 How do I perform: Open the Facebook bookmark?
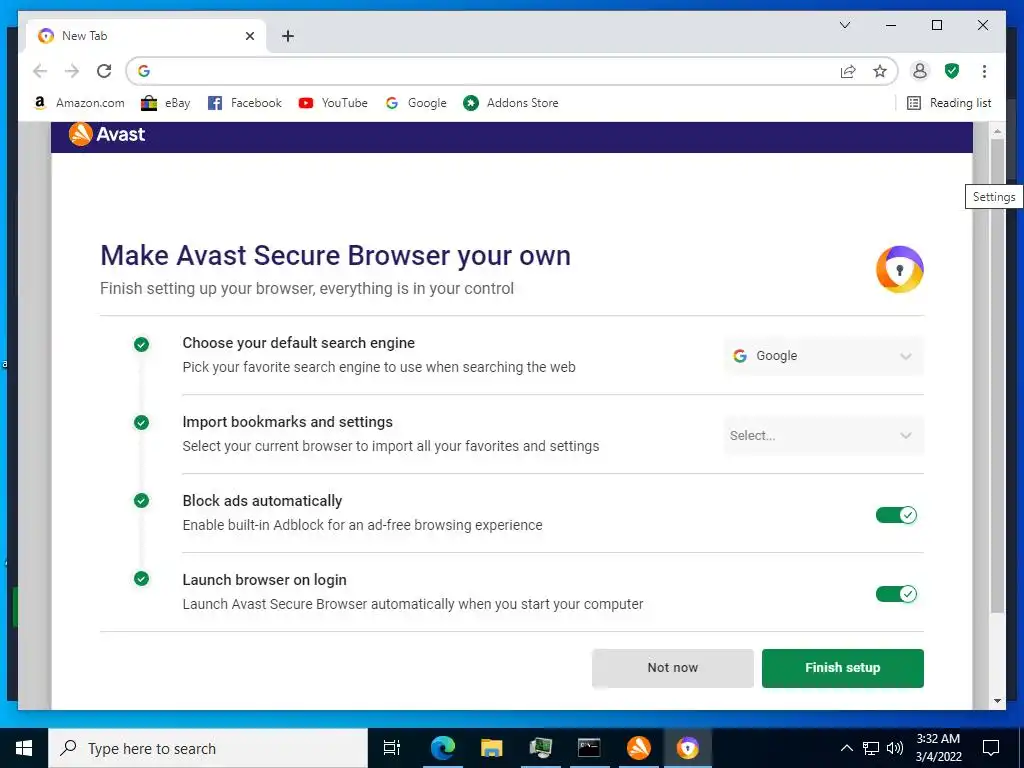tap(244, 103)
